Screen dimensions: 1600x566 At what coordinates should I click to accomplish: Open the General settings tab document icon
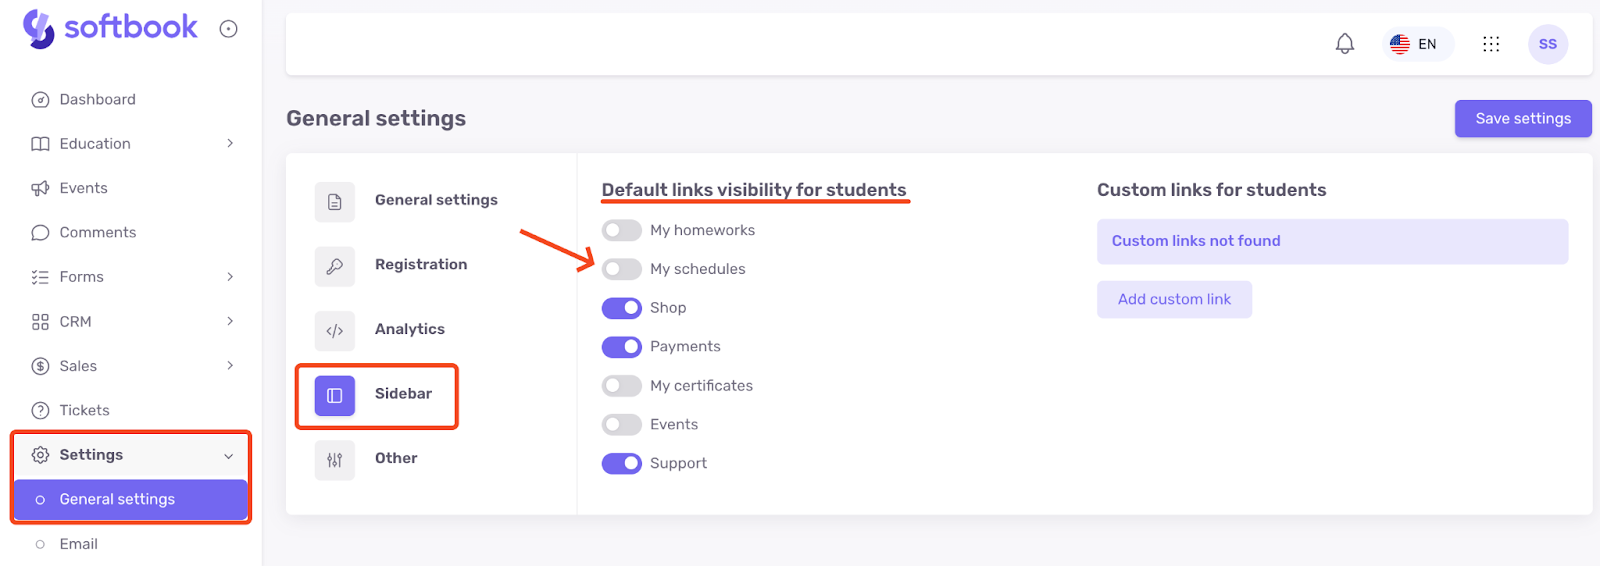tap(335, 202)
